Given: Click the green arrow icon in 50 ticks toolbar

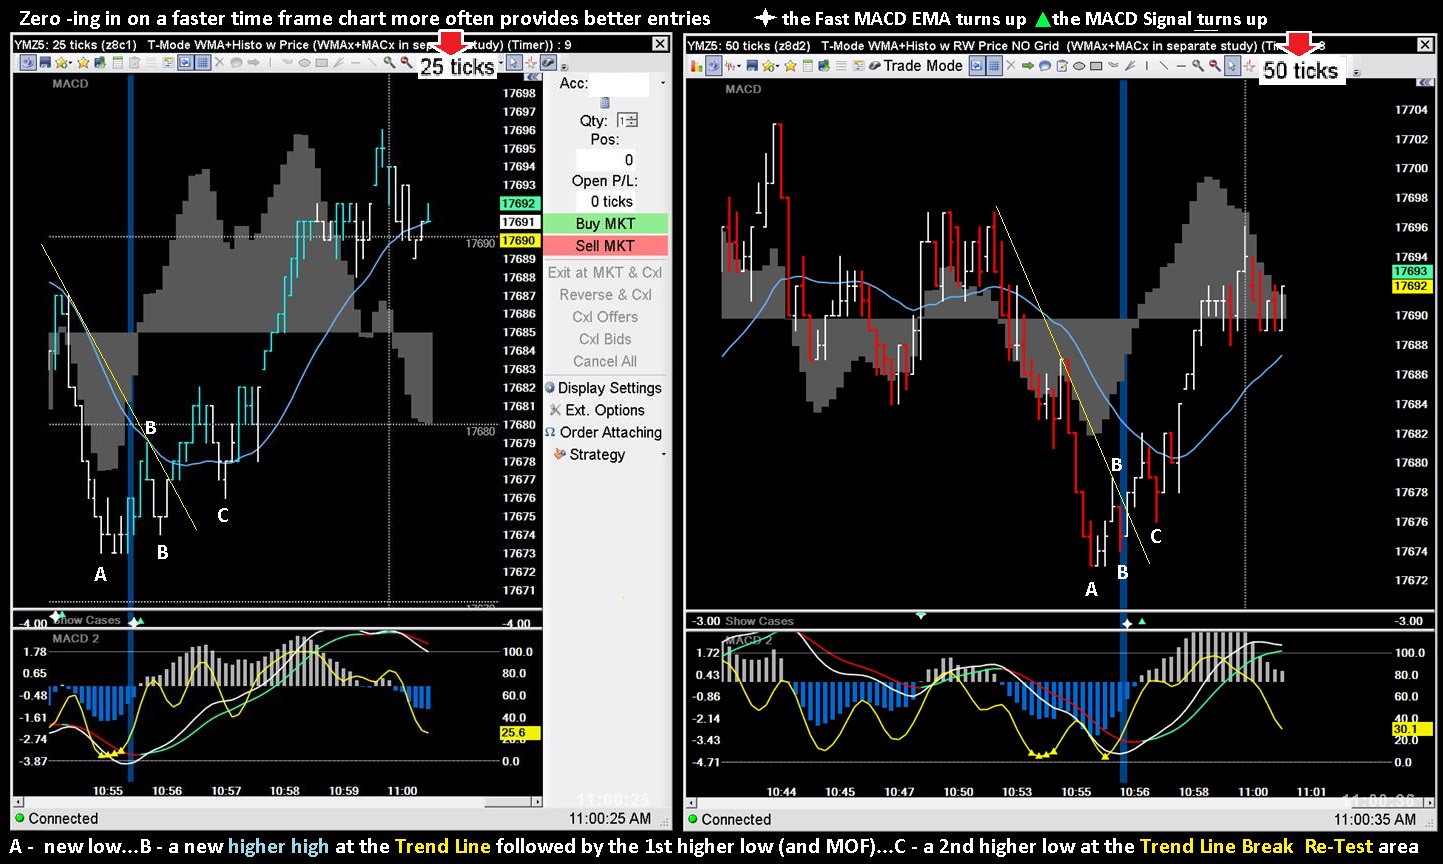Looking at the screenshot, I should [x=1028, y=66].
